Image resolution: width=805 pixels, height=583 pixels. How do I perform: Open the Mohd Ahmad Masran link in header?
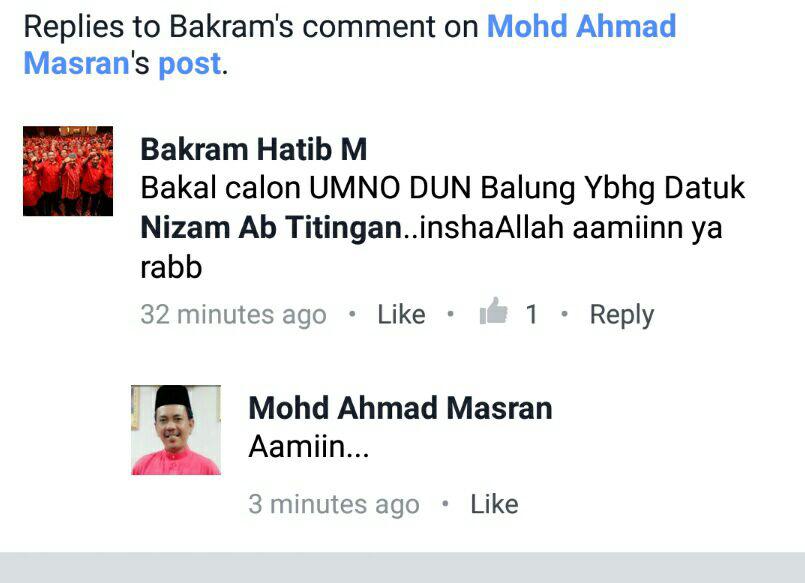click(x=581, y=27)
